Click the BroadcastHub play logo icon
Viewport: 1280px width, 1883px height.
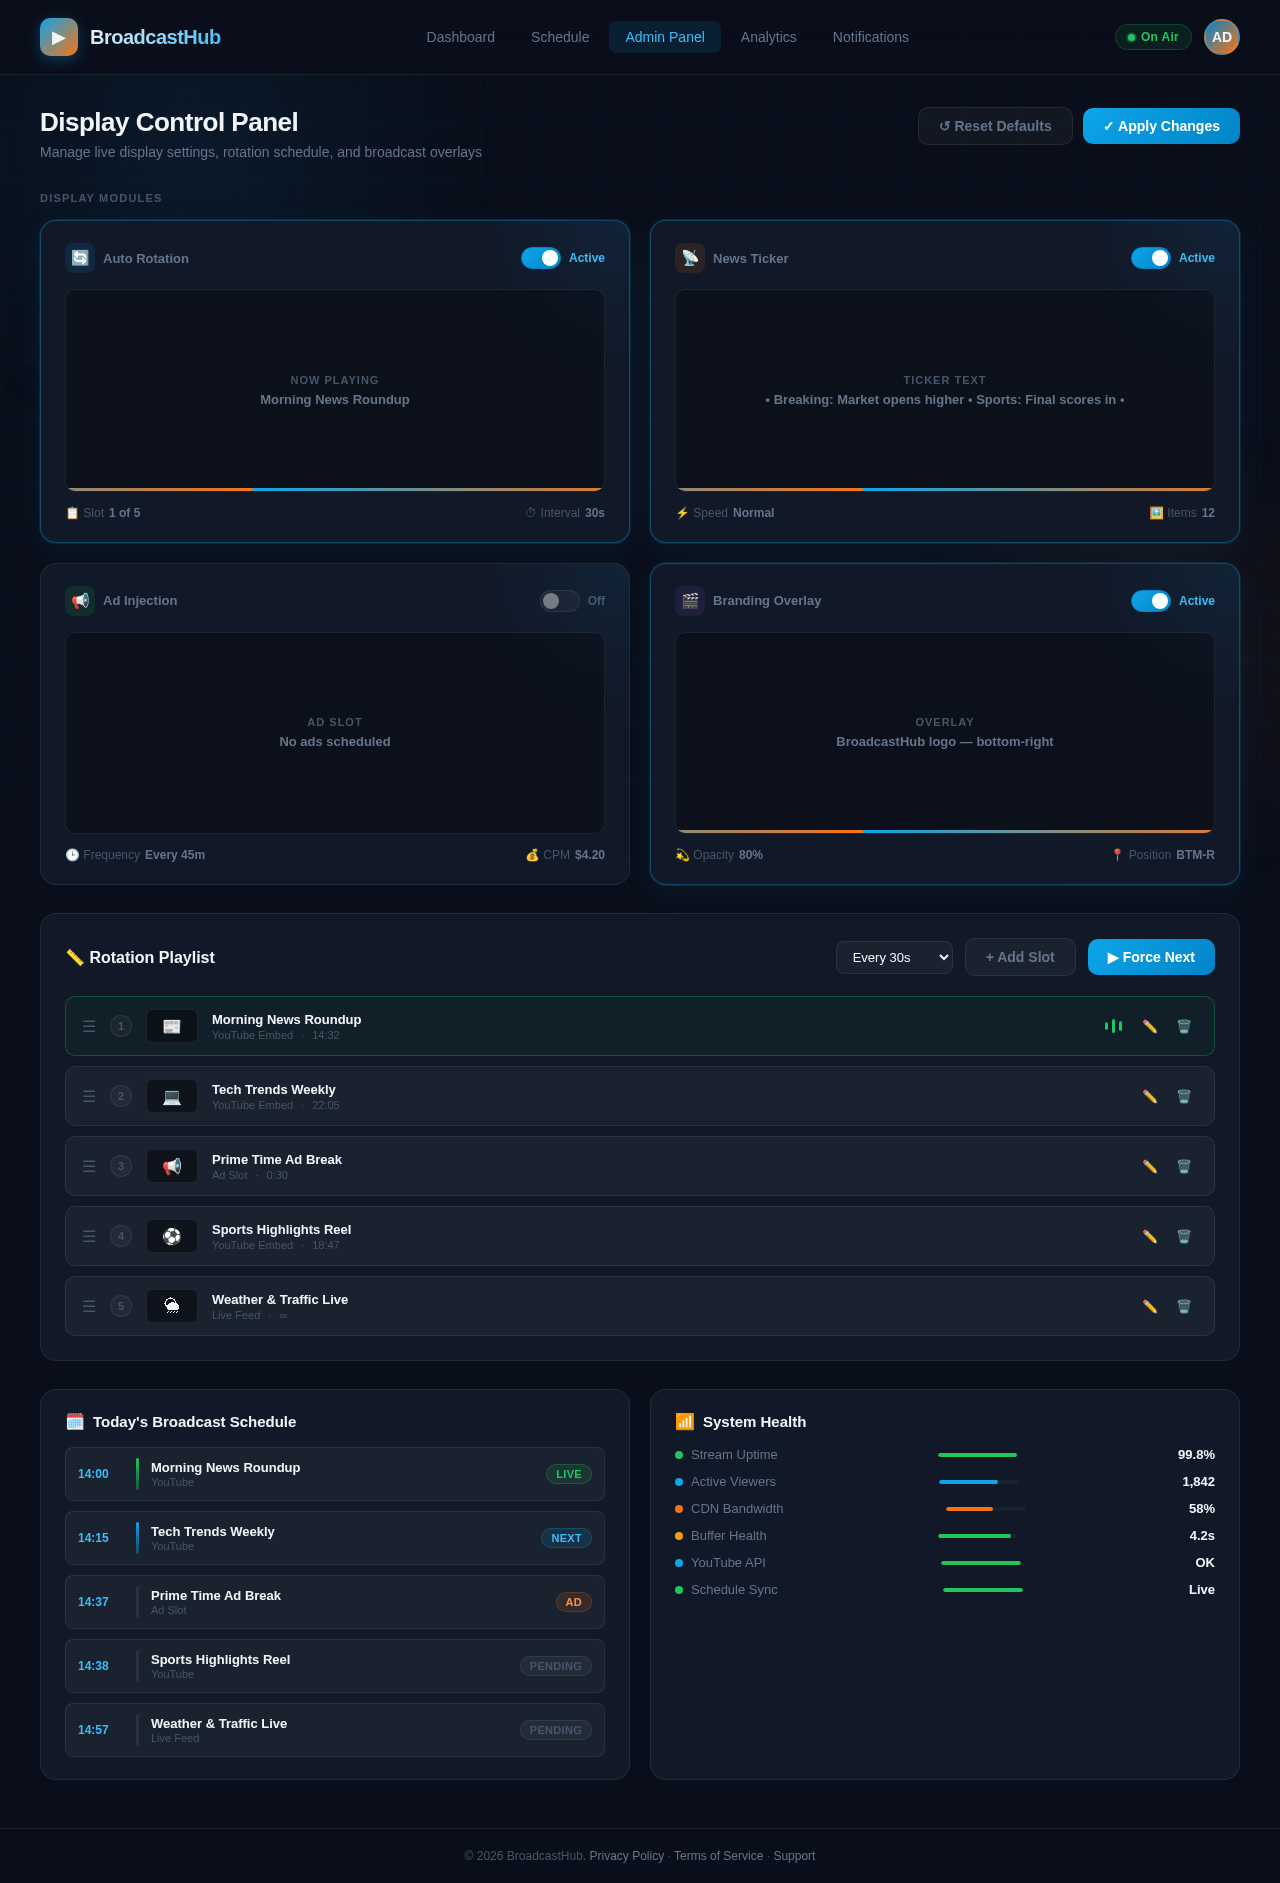point(59,37)
